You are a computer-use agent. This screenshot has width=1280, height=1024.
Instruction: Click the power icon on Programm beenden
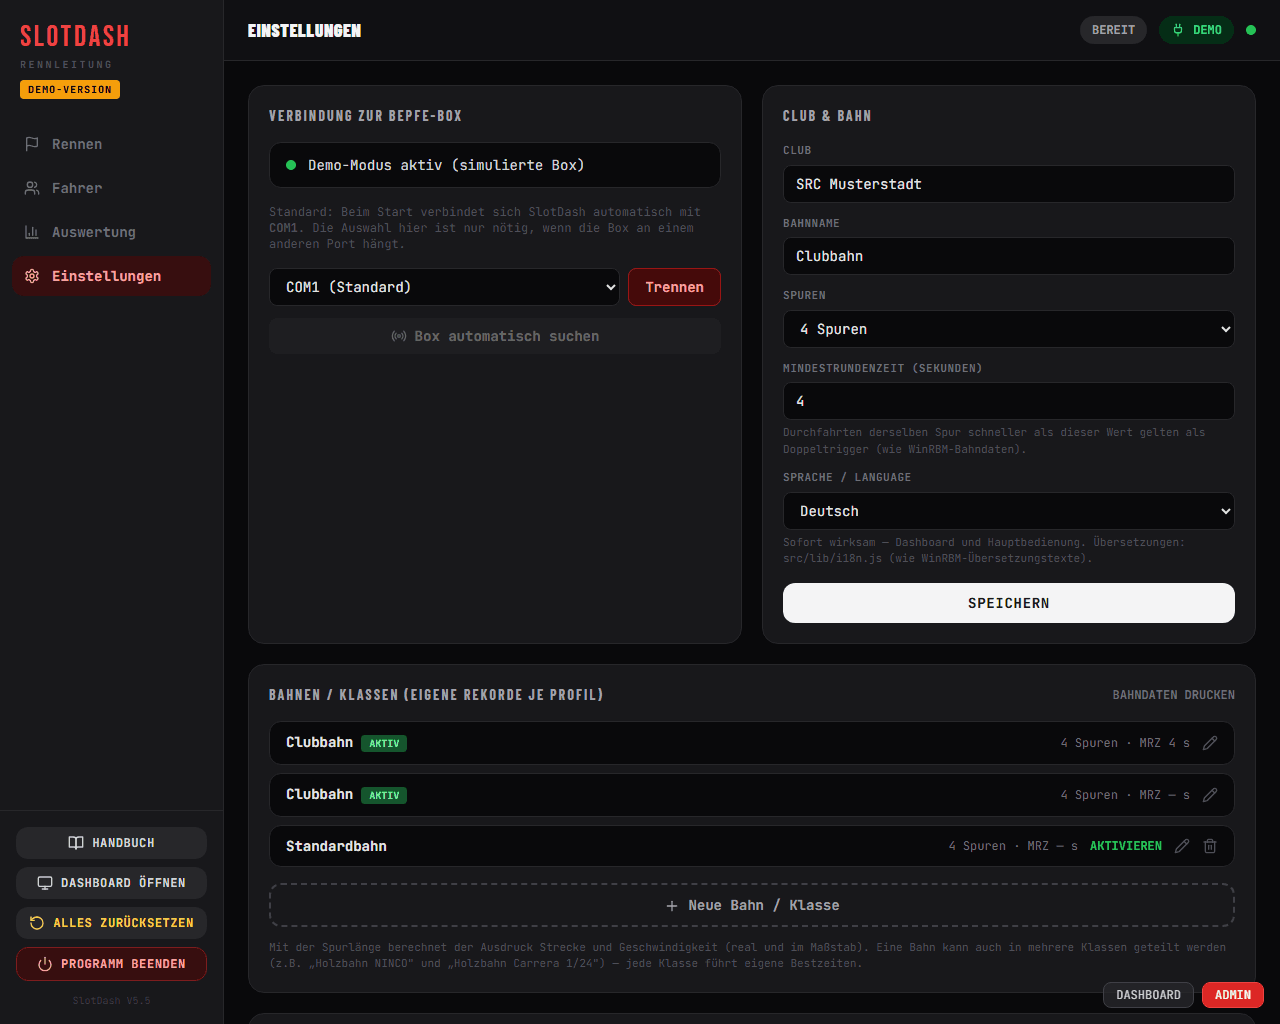pos(45,964)
